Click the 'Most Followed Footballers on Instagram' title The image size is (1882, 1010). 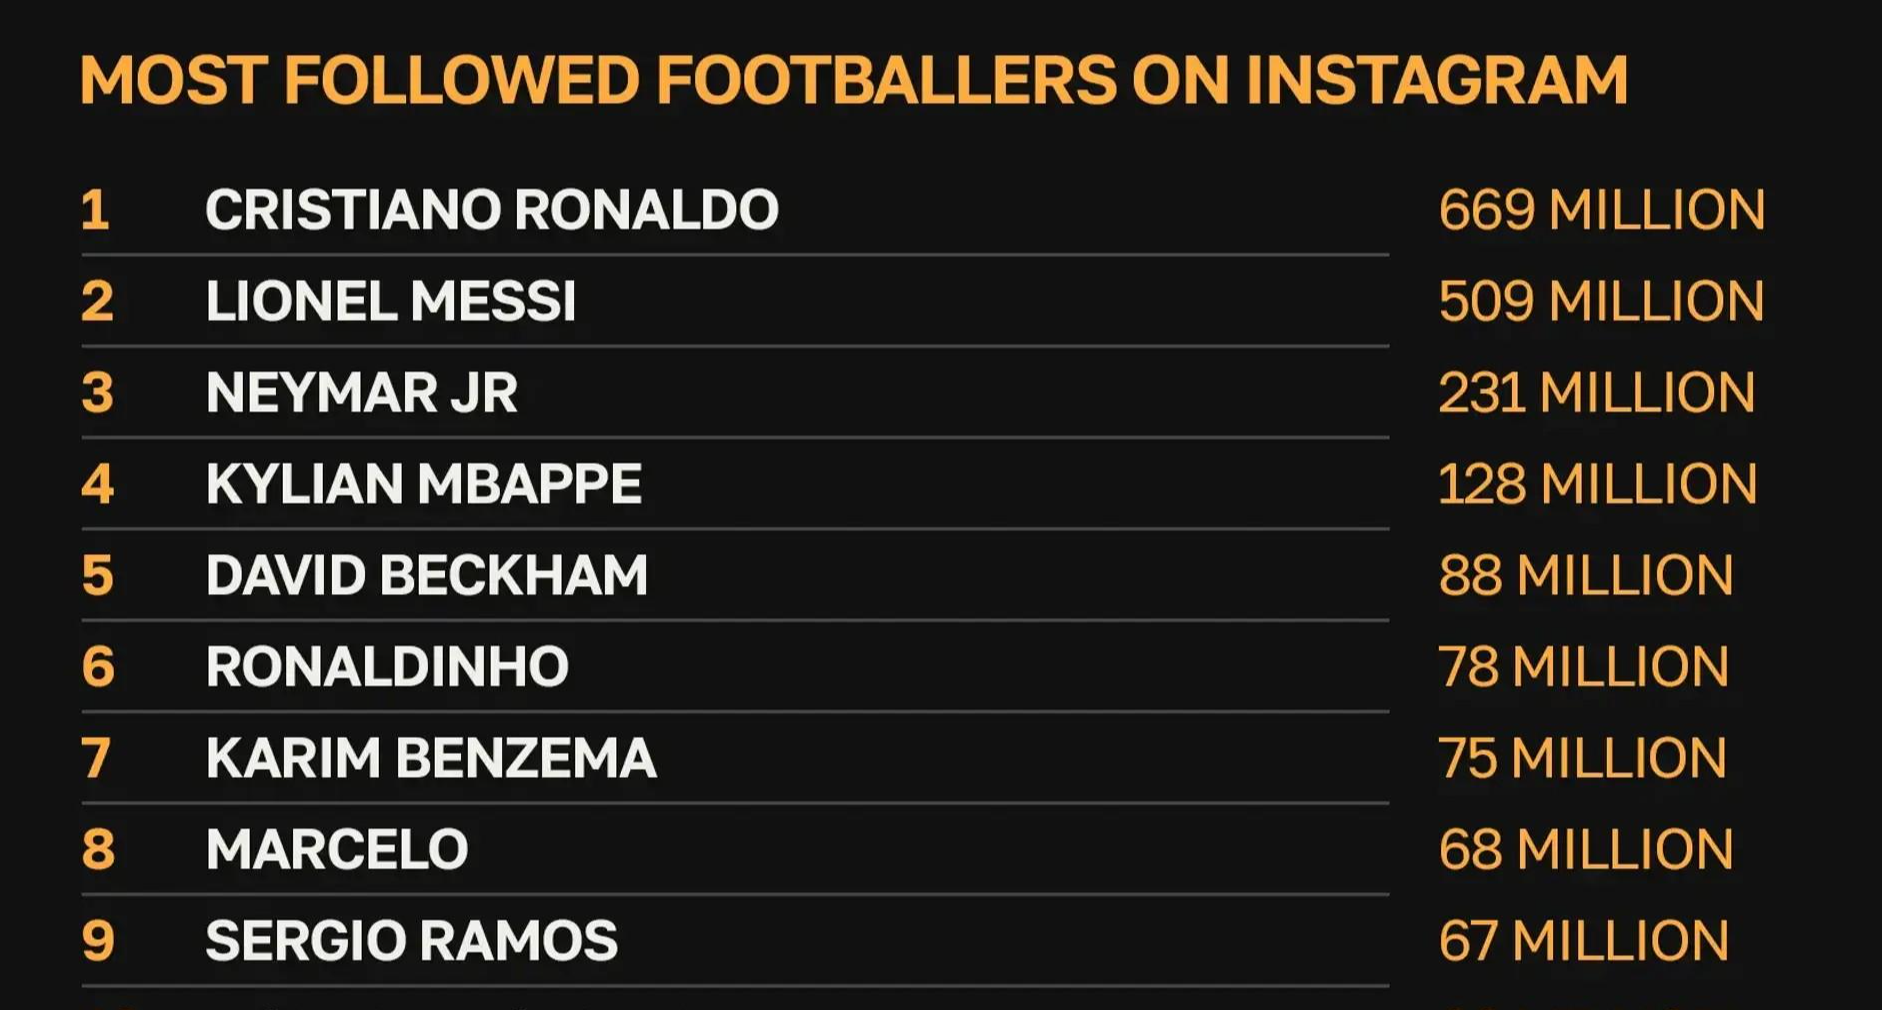click(853, 80)
